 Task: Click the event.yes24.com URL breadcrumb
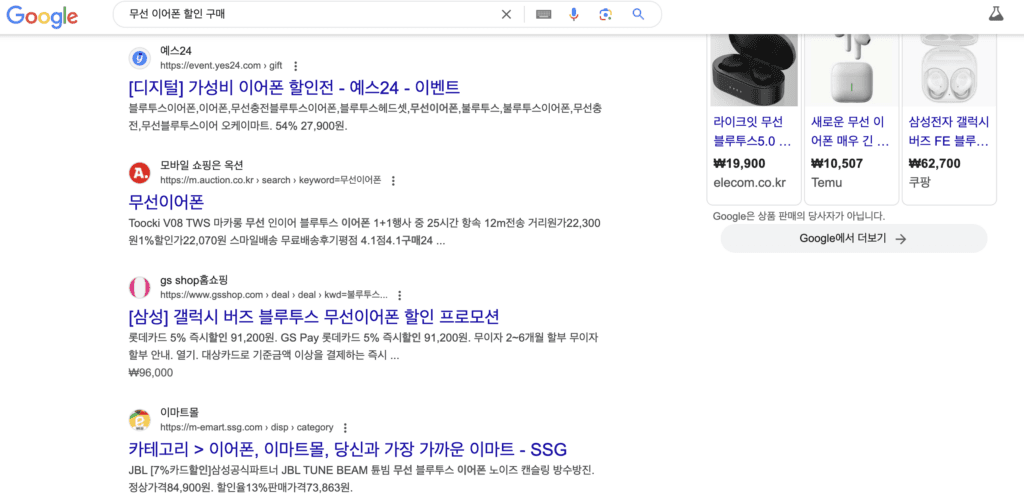click(221, 65)
